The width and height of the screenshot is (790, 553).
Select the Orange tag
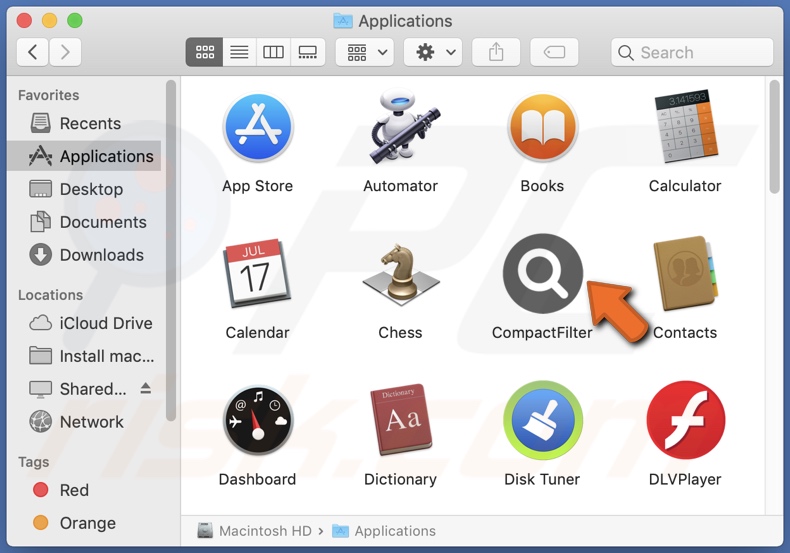[84, 523]
